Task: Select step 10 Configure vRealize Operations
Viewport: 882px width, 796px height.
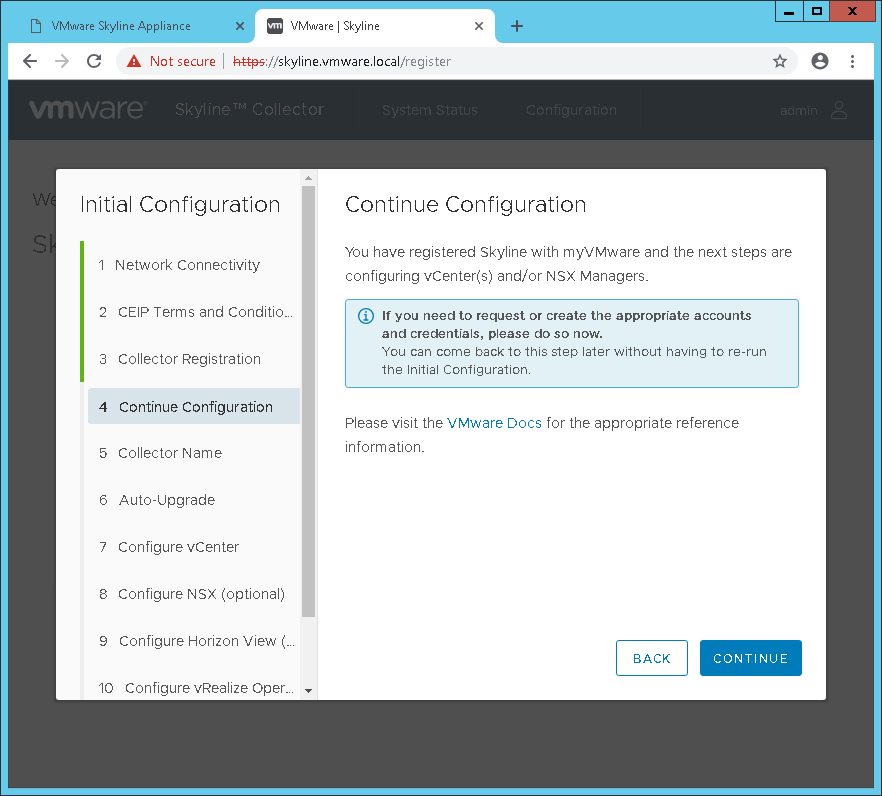Action: [x=192, y=688]
